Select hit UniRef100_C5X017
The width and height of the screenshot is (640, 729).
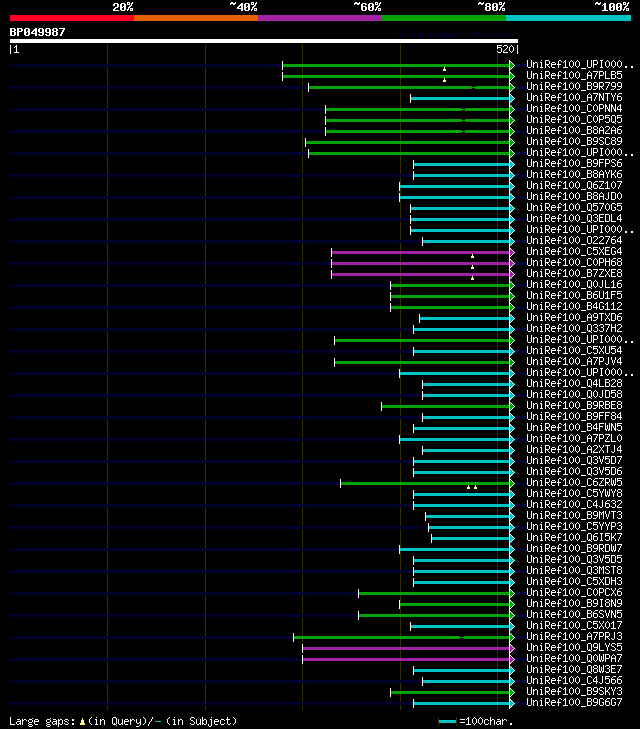(574, 626)
